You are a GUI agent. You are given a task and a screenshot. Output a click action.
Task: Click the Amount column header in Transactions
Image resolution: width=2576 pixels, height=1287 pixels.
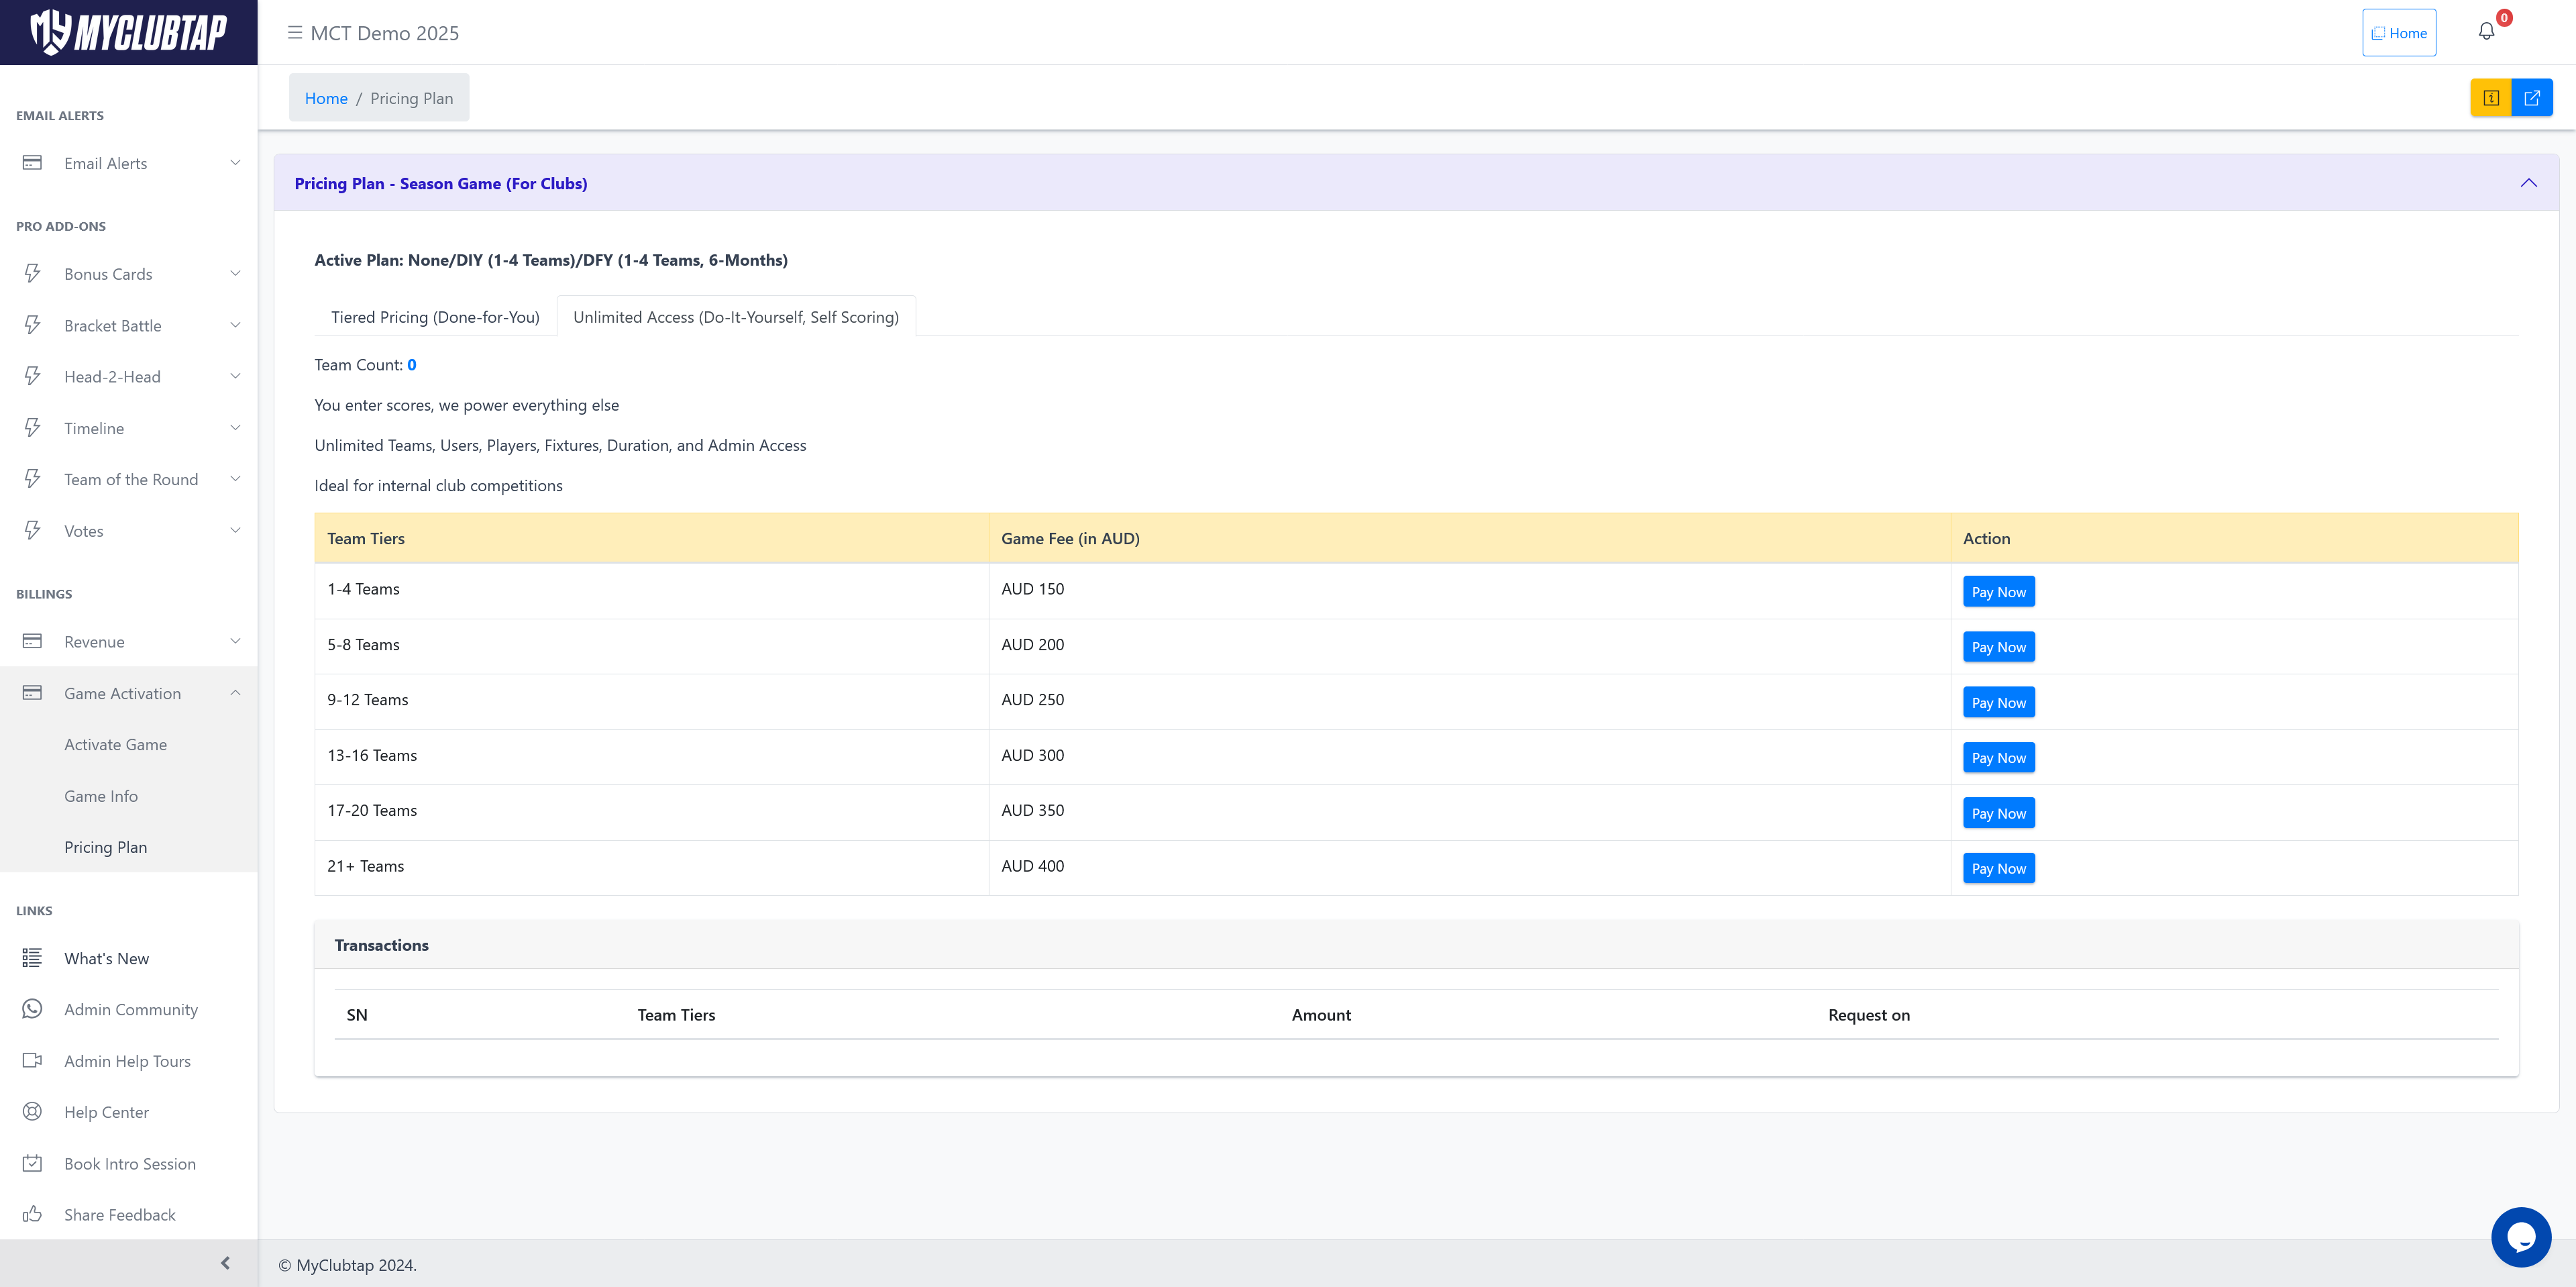point(1320,1015)
